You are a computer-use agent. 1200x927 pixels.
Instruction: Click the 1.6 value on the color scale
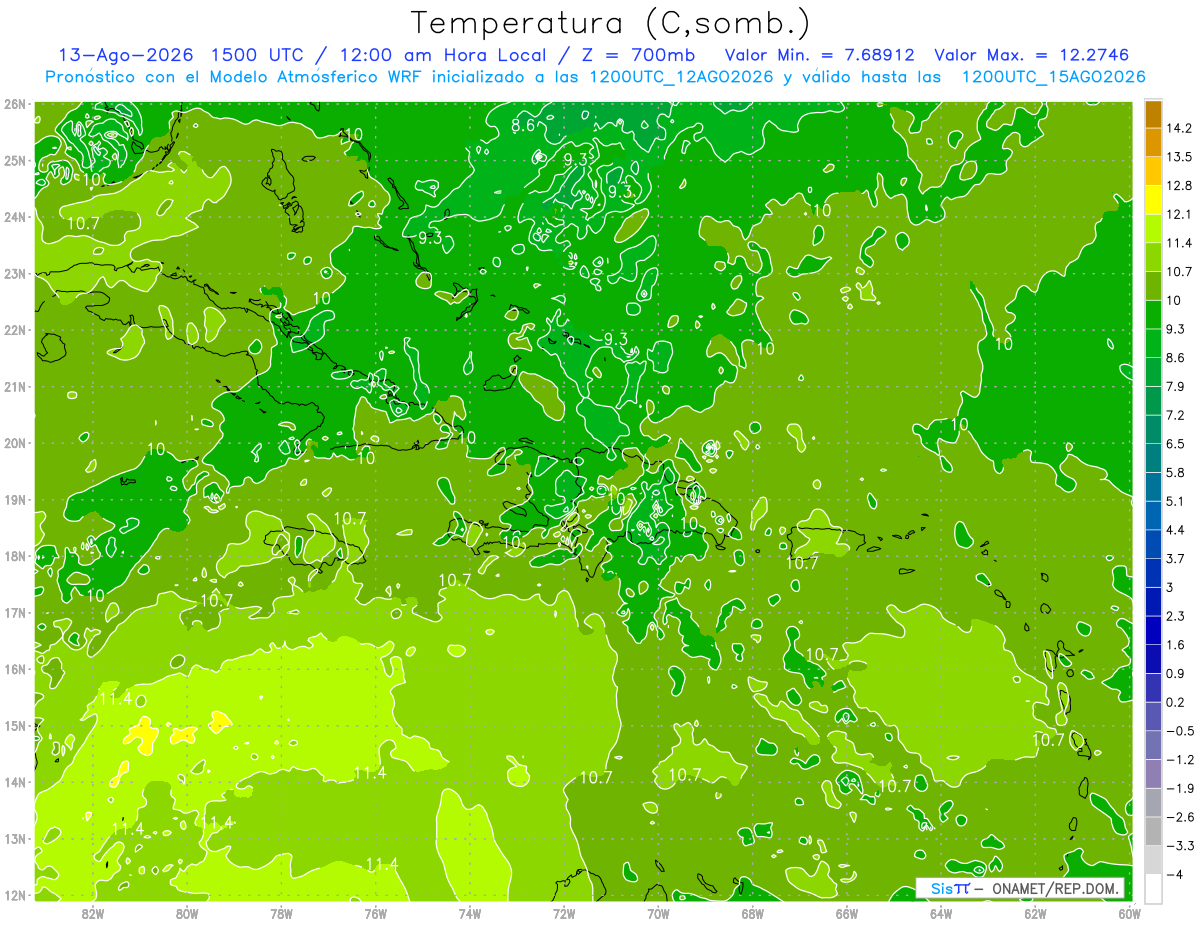point(1176,645)
